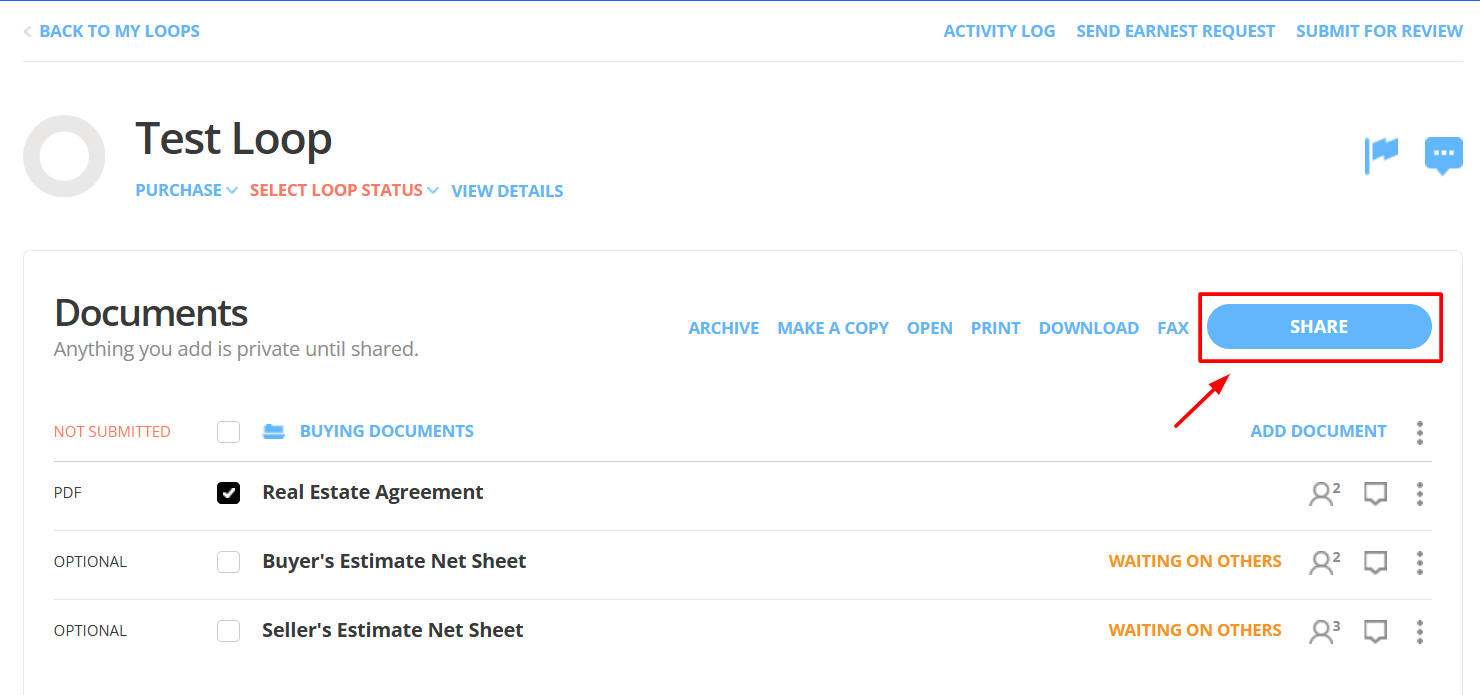Click people icon on Real Estate Agreement row
The width and height of the screenshot is (1480, 695).
tap(1324, 493)
